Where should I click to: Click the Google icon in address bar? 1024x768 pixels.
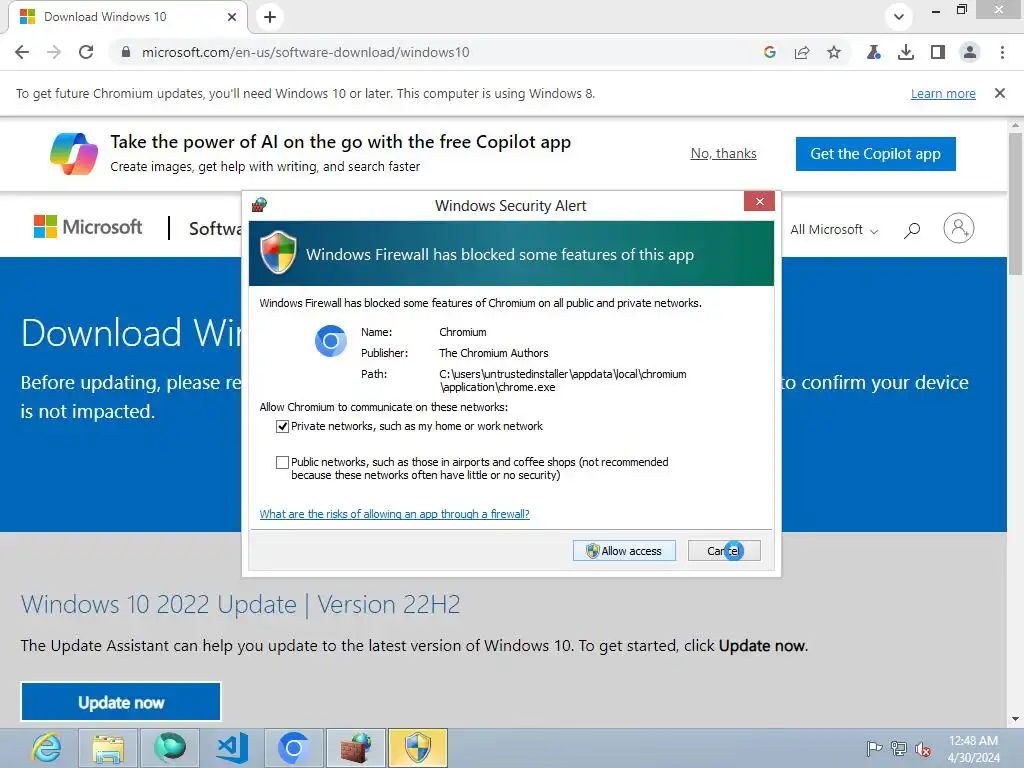click(770, 52)
